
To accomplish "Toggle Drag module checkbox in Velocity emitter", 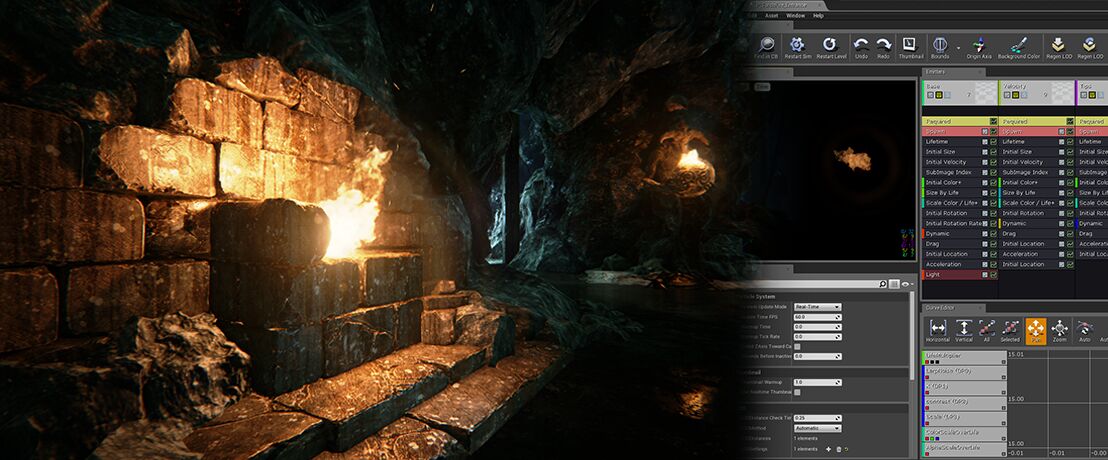I will click(x=1070, y=233).
